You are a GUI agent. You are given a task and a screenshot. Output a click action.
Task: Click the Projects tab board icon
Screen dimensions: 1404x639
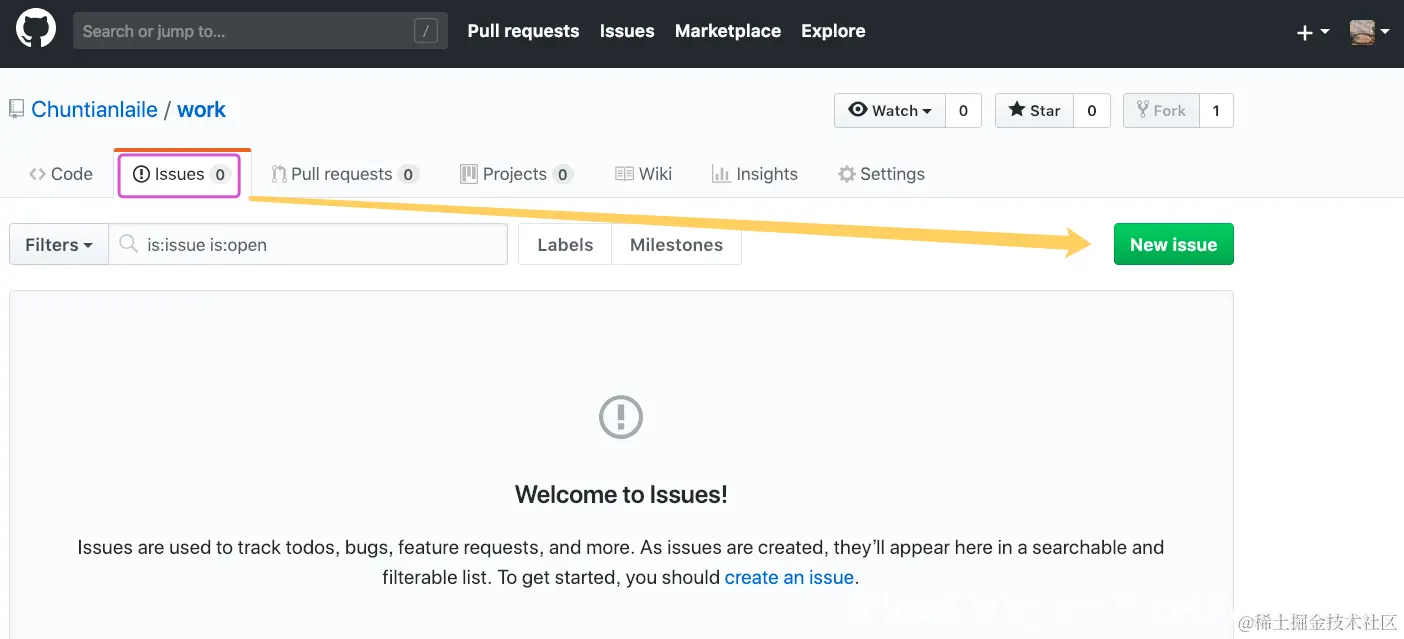pos(469,174)
